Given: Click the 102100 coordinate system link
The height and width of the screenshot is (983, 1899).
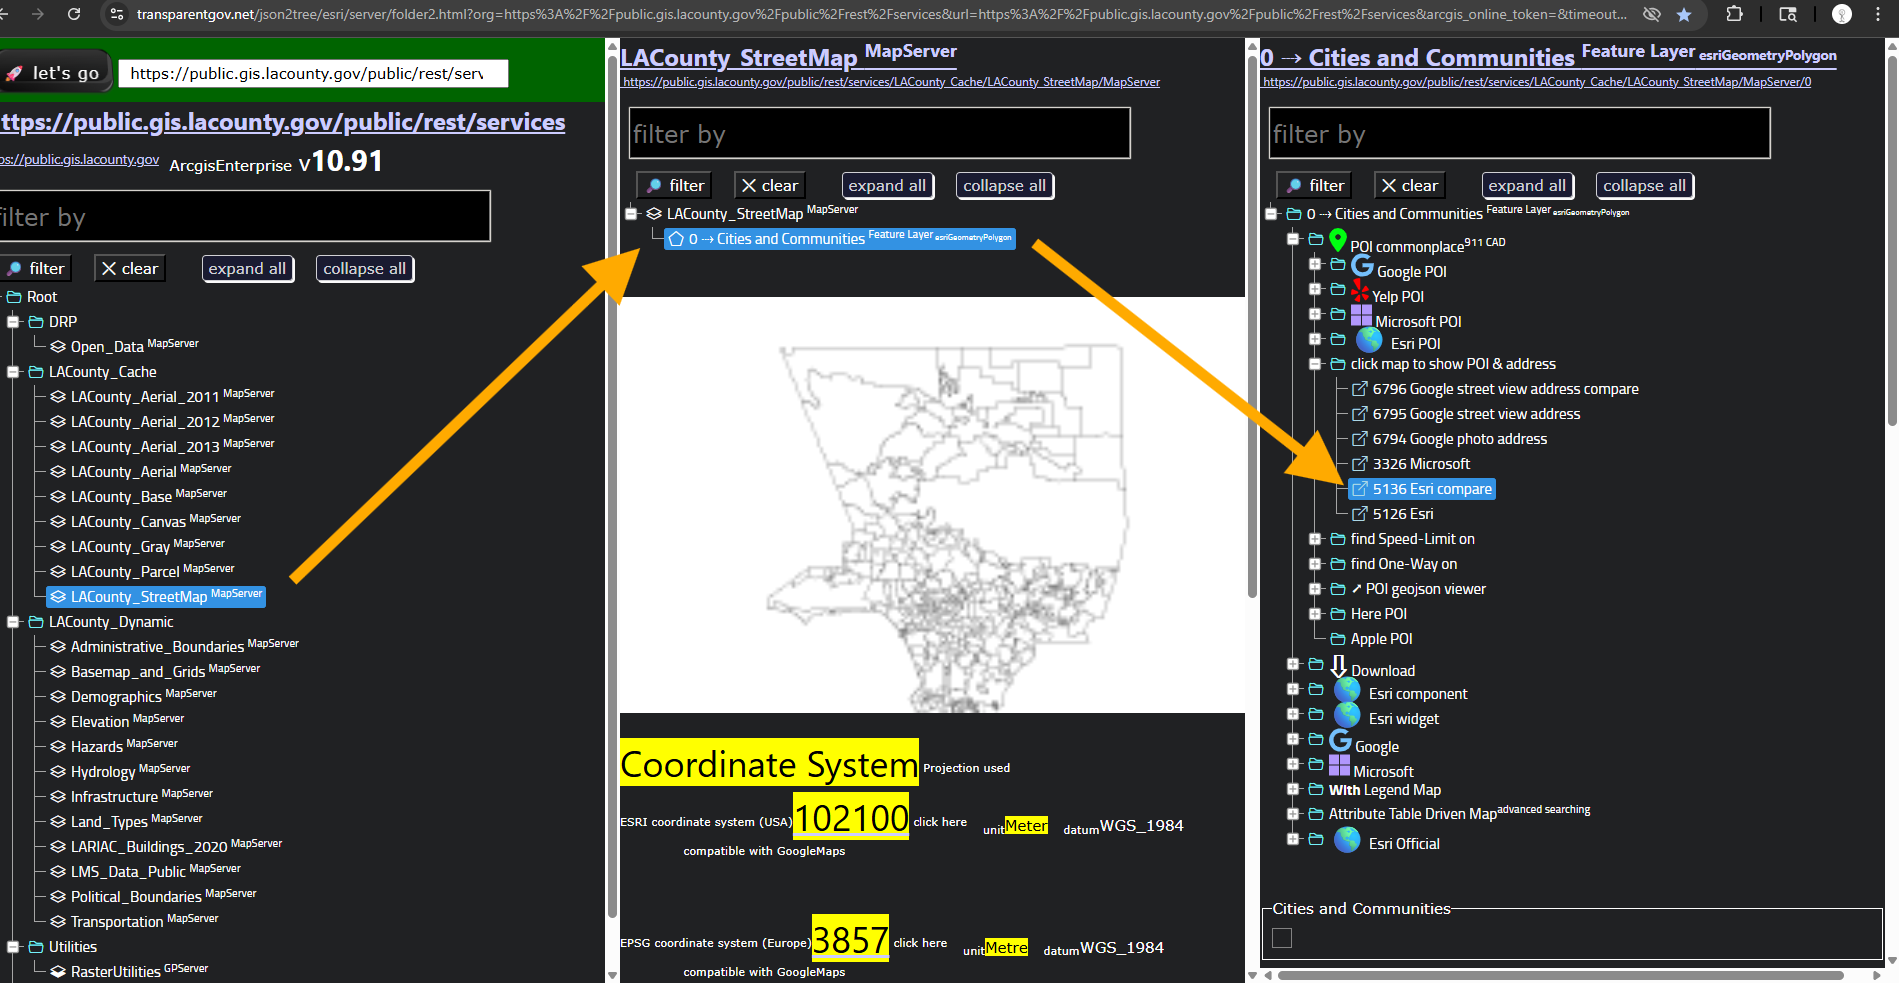Looking at the screenshot, I should point(851,817).
